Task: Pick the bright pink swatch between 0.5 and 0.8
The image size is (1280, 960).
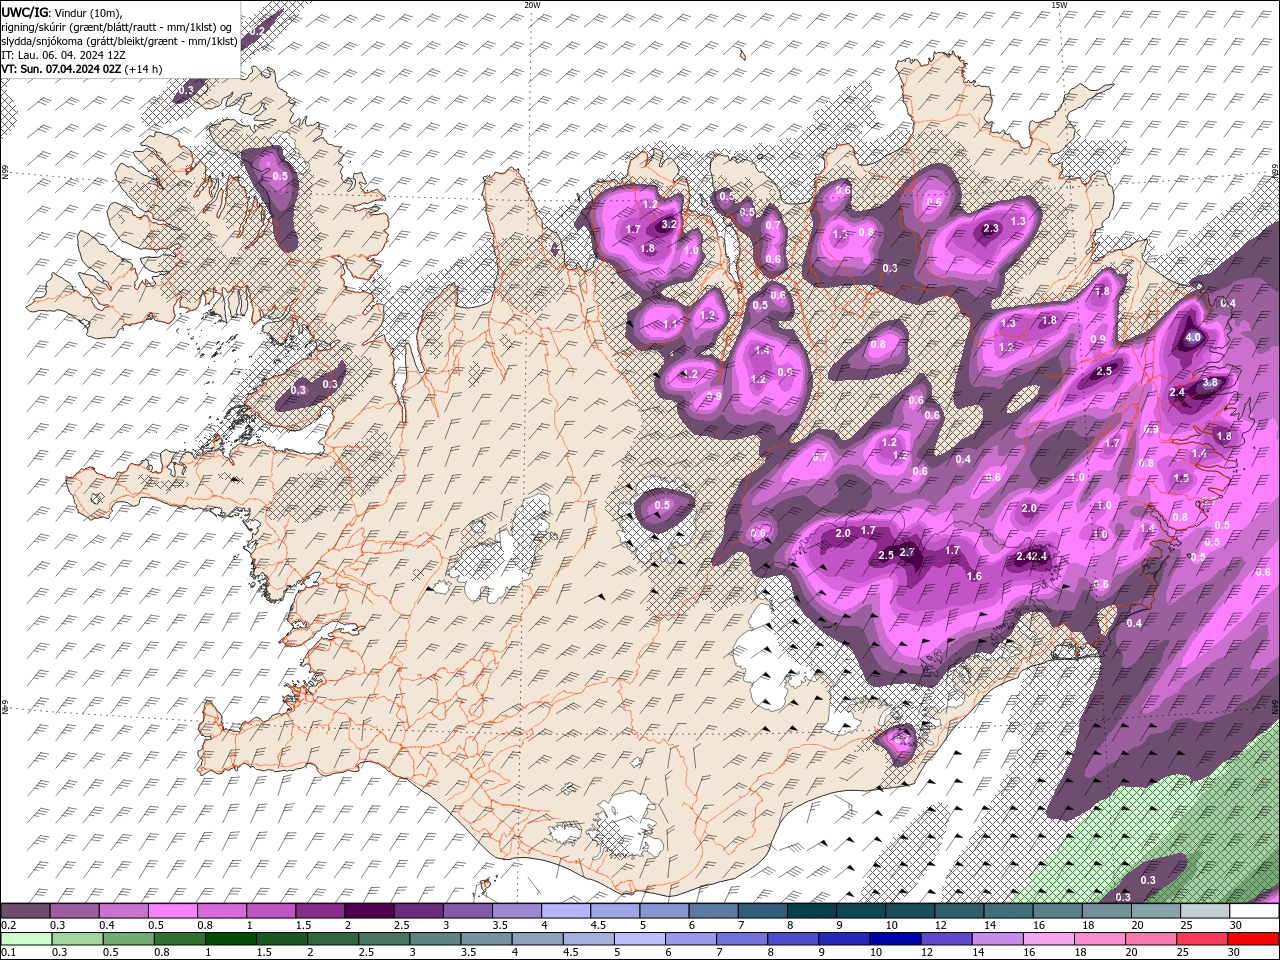Action: 172,911
